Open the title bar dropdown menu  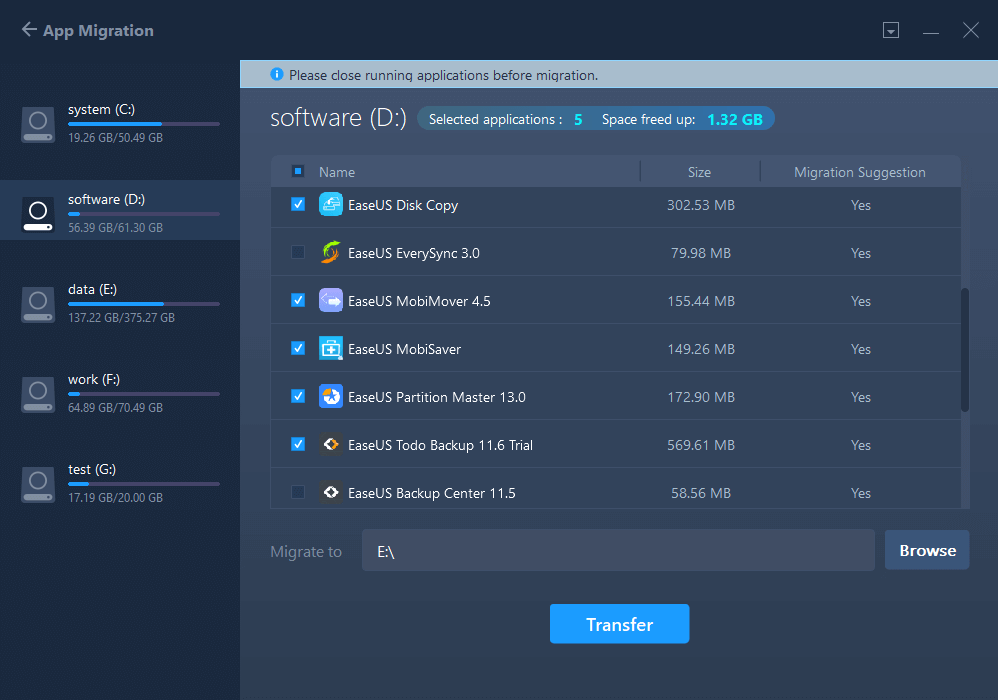coord(891,31)
